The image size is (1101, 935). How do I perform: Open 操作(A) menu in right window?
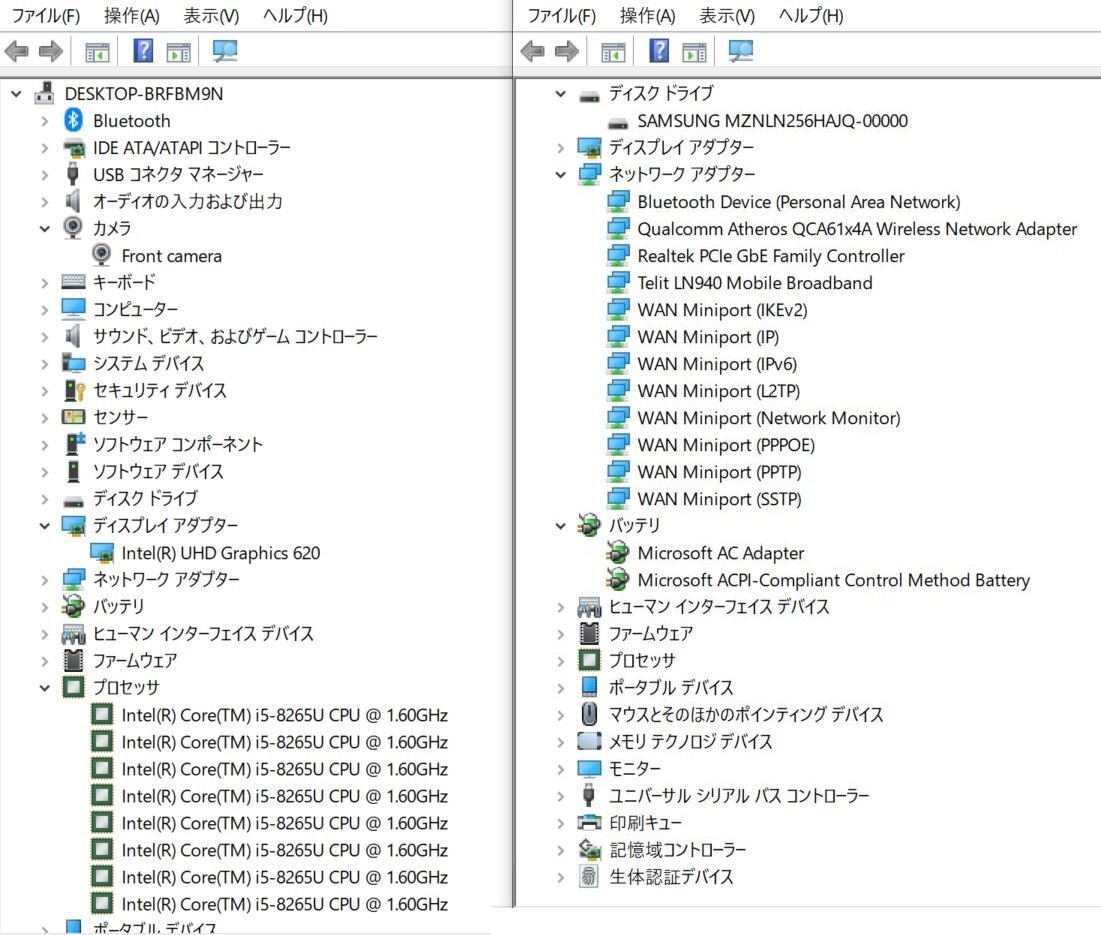(647, 15)
